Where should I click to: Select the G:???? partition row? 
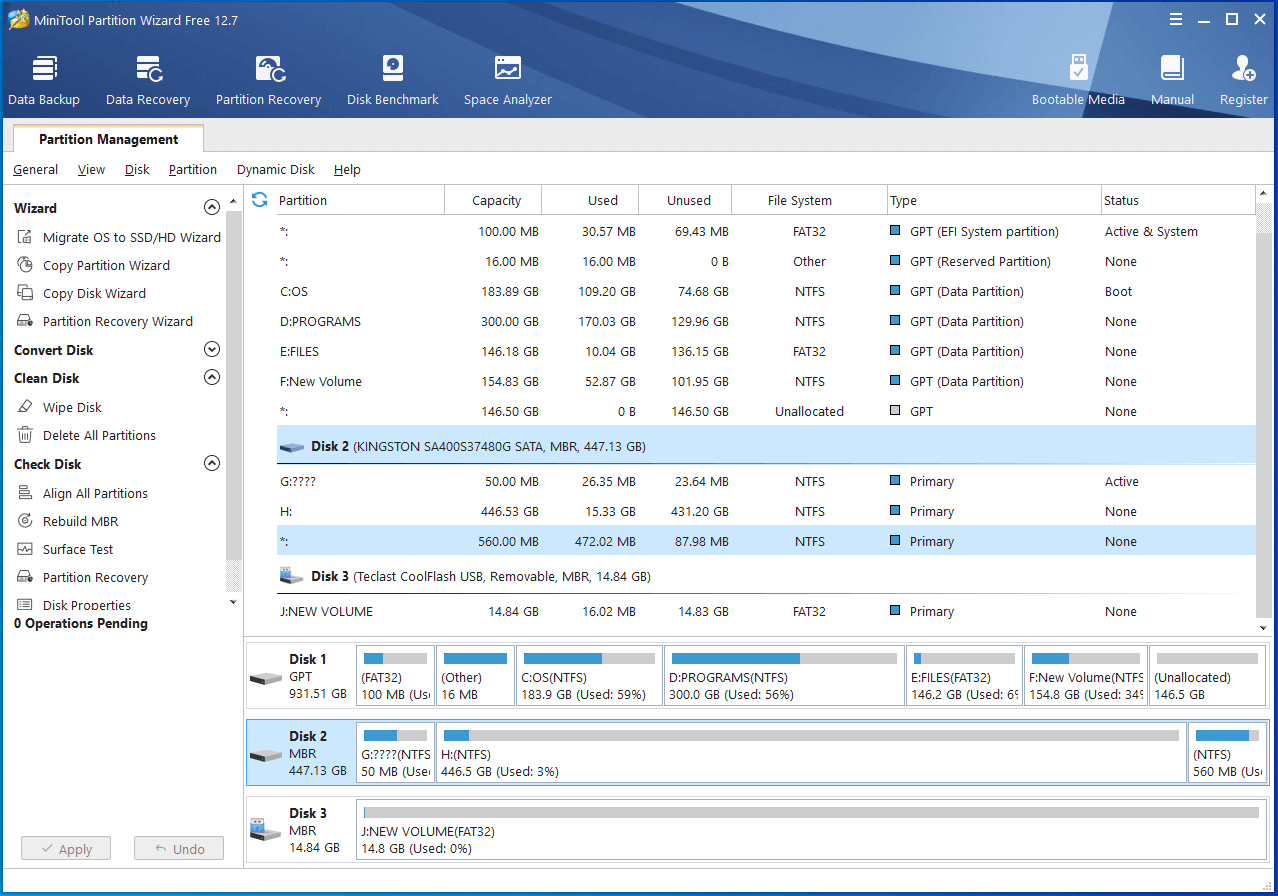click(766, 481)
